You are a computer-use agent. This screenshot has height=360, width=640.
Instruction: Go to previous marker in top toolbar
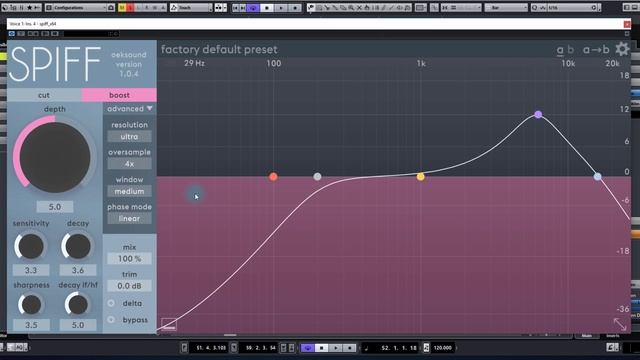point(236,8)
